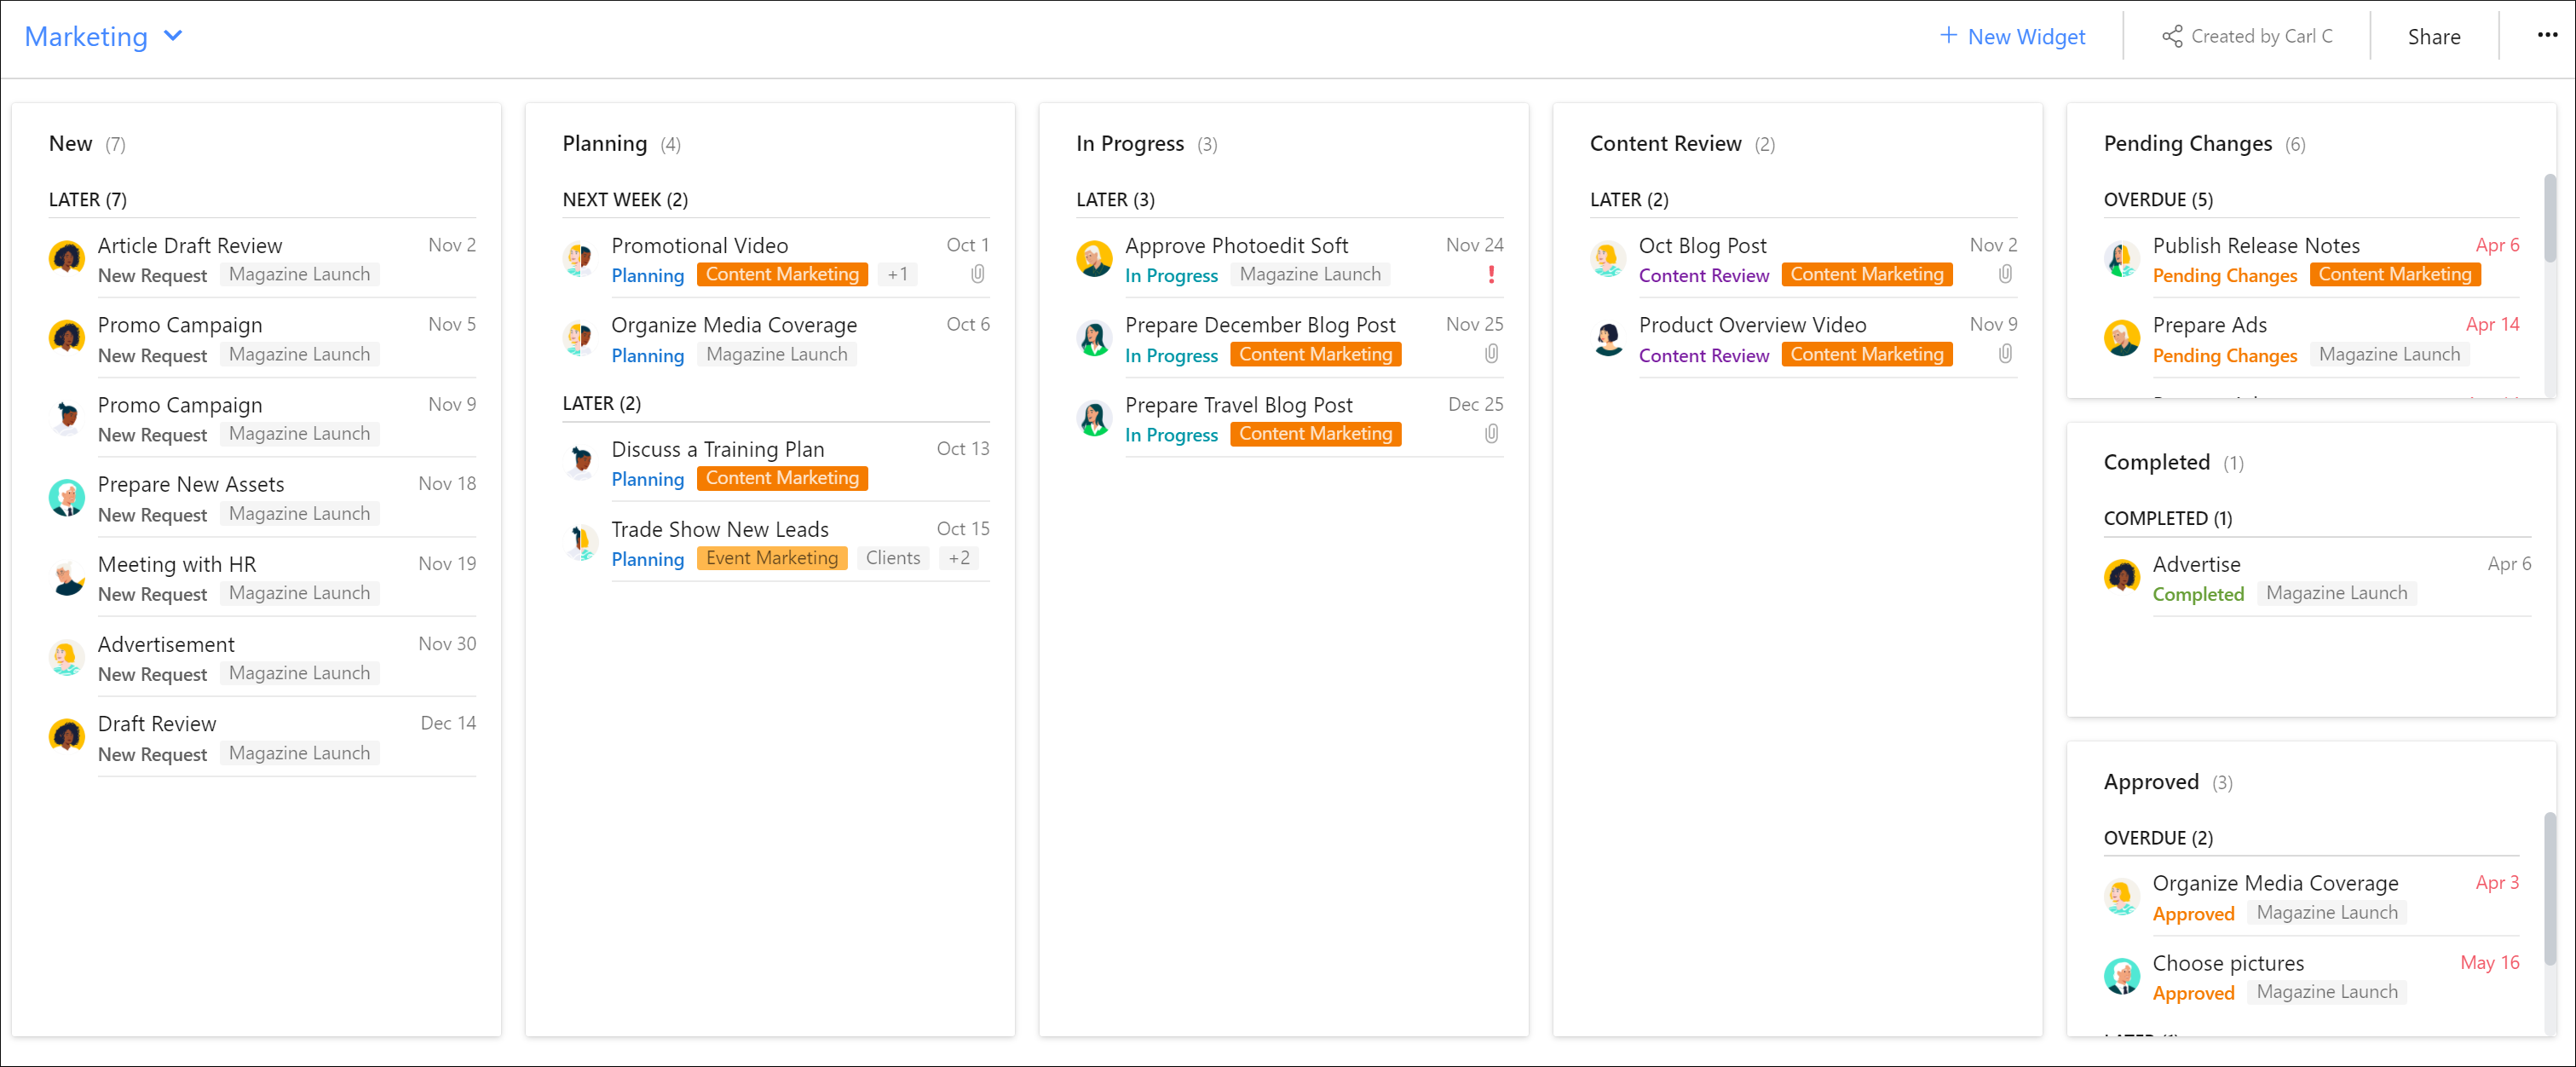Click the Pending Changes widget scrollbar
The width and height of the screenshot is (2576, 1067).
tap(2549, 220)
